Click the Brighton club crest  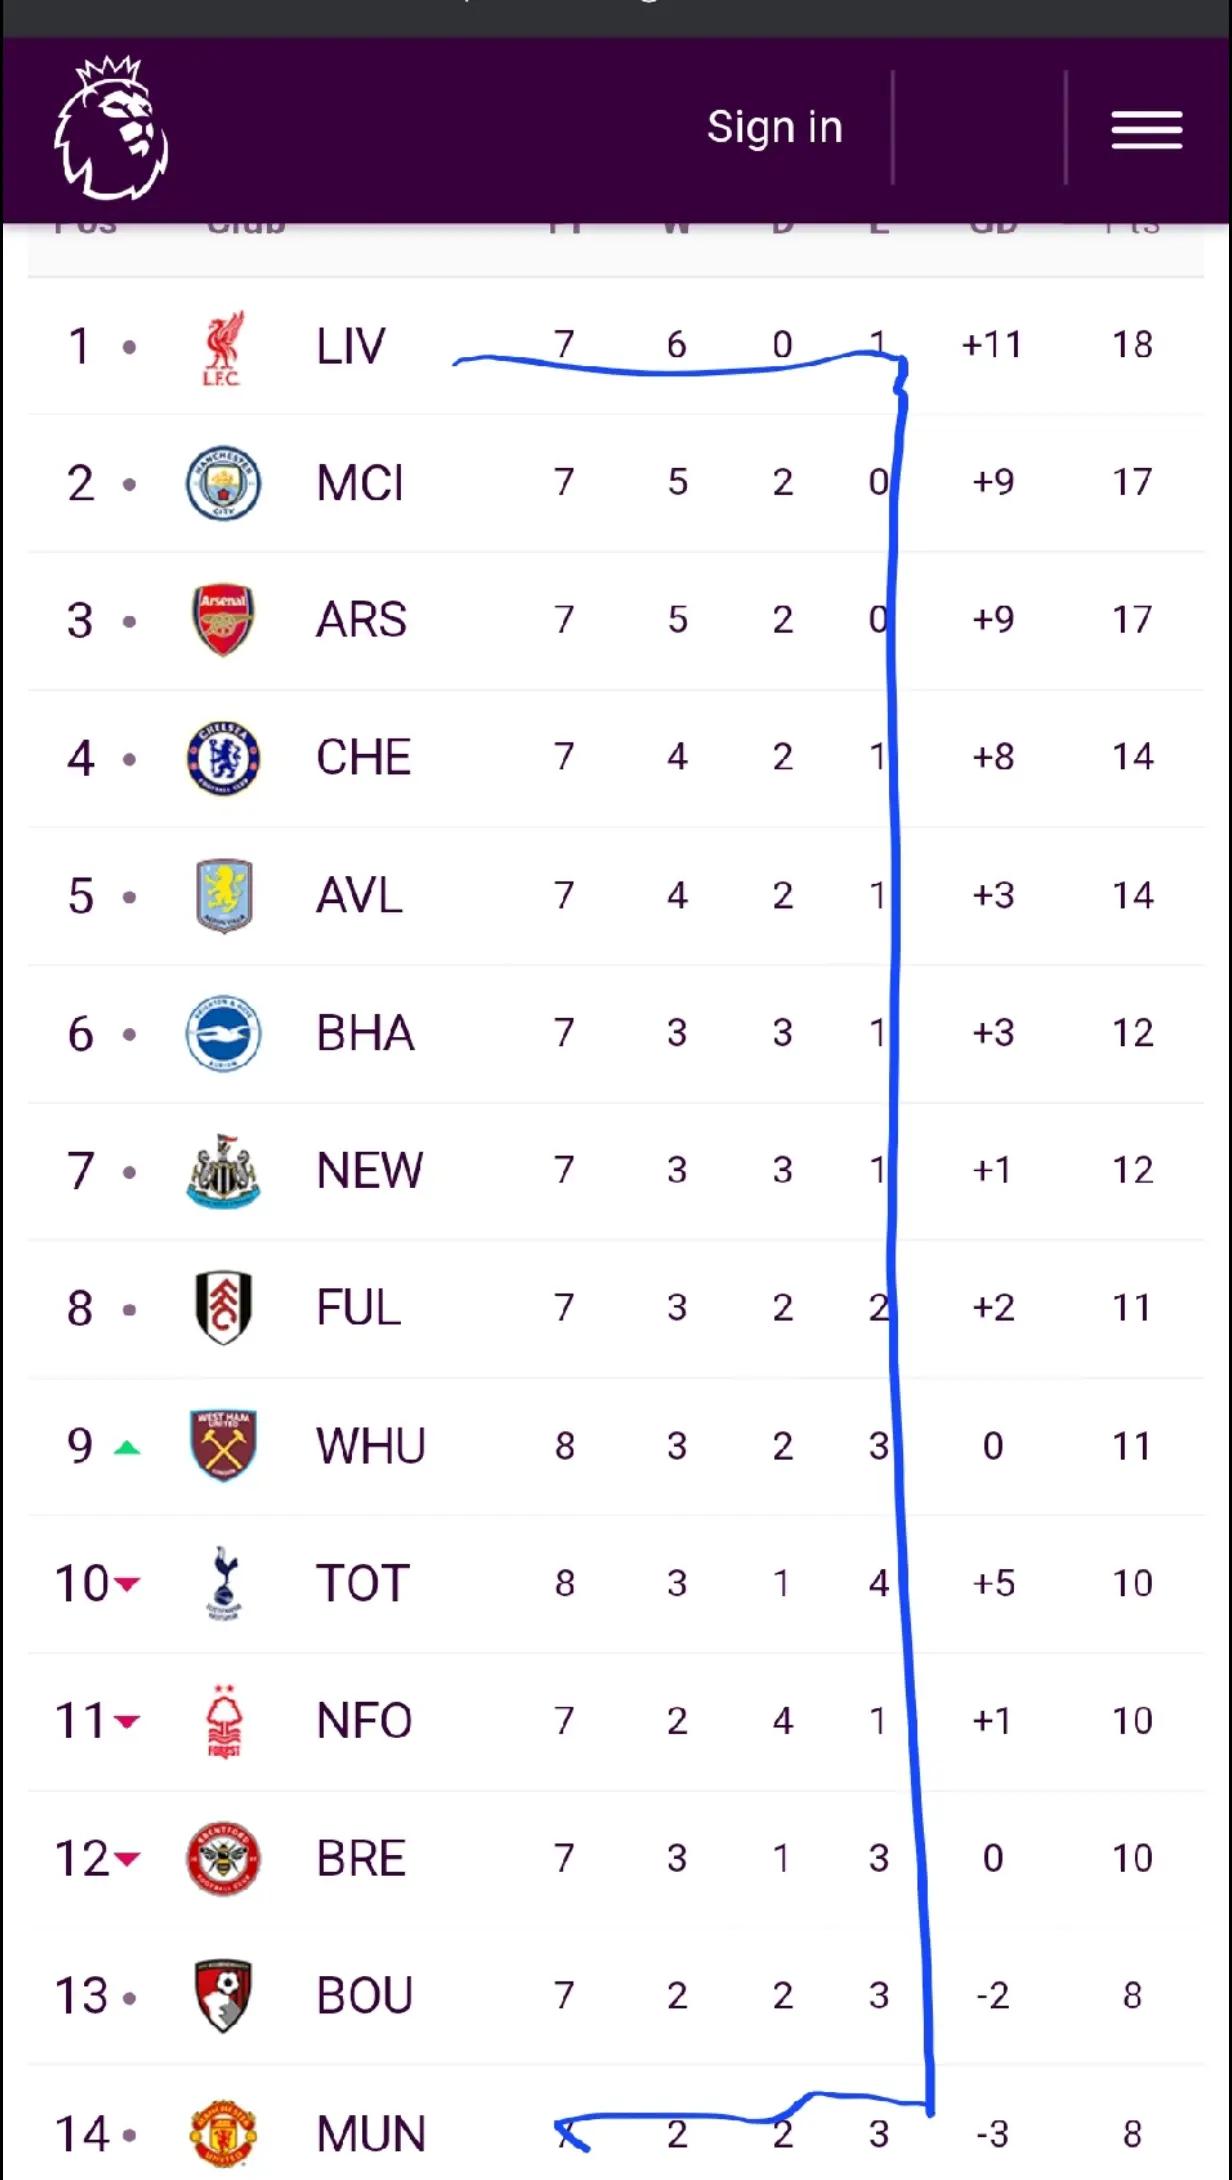coord(223,1033)
